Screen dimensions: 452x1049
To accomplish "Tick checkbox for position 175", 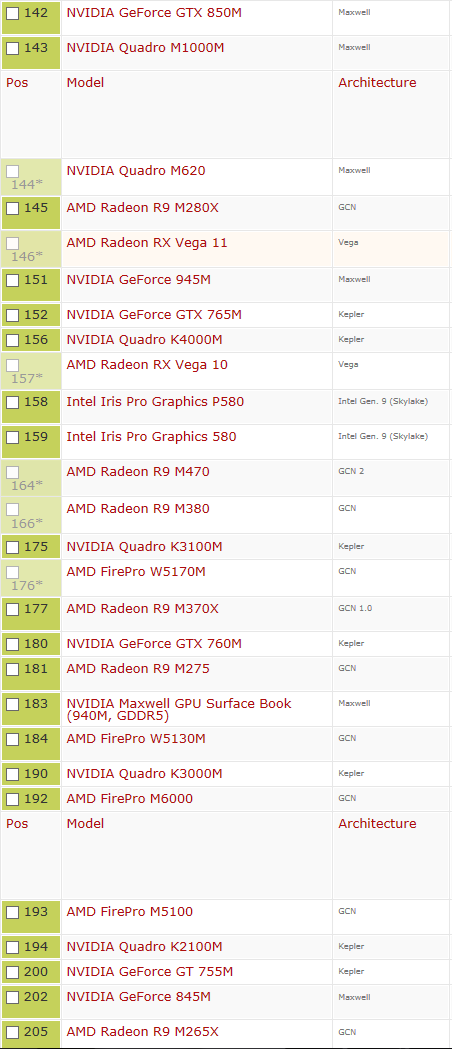I will click(13, 547).
